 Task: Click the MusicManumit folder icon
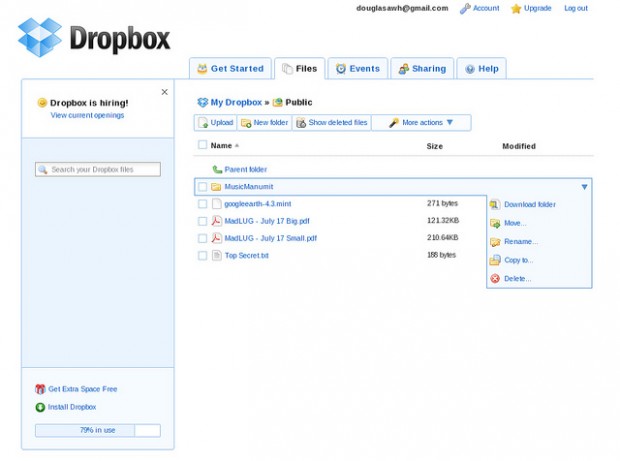coord(216,187)
